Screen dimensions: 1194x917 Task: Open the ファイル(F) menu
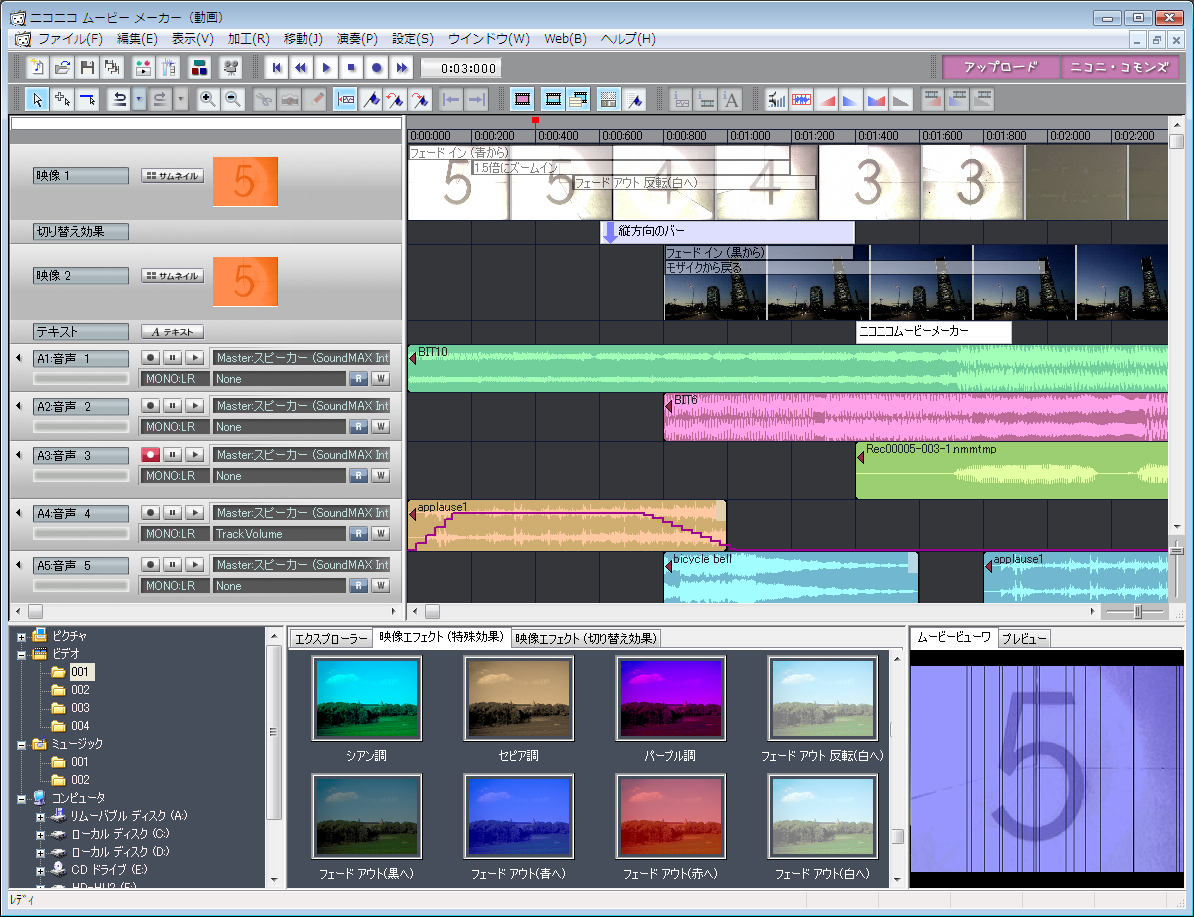(x=70, y=39)
